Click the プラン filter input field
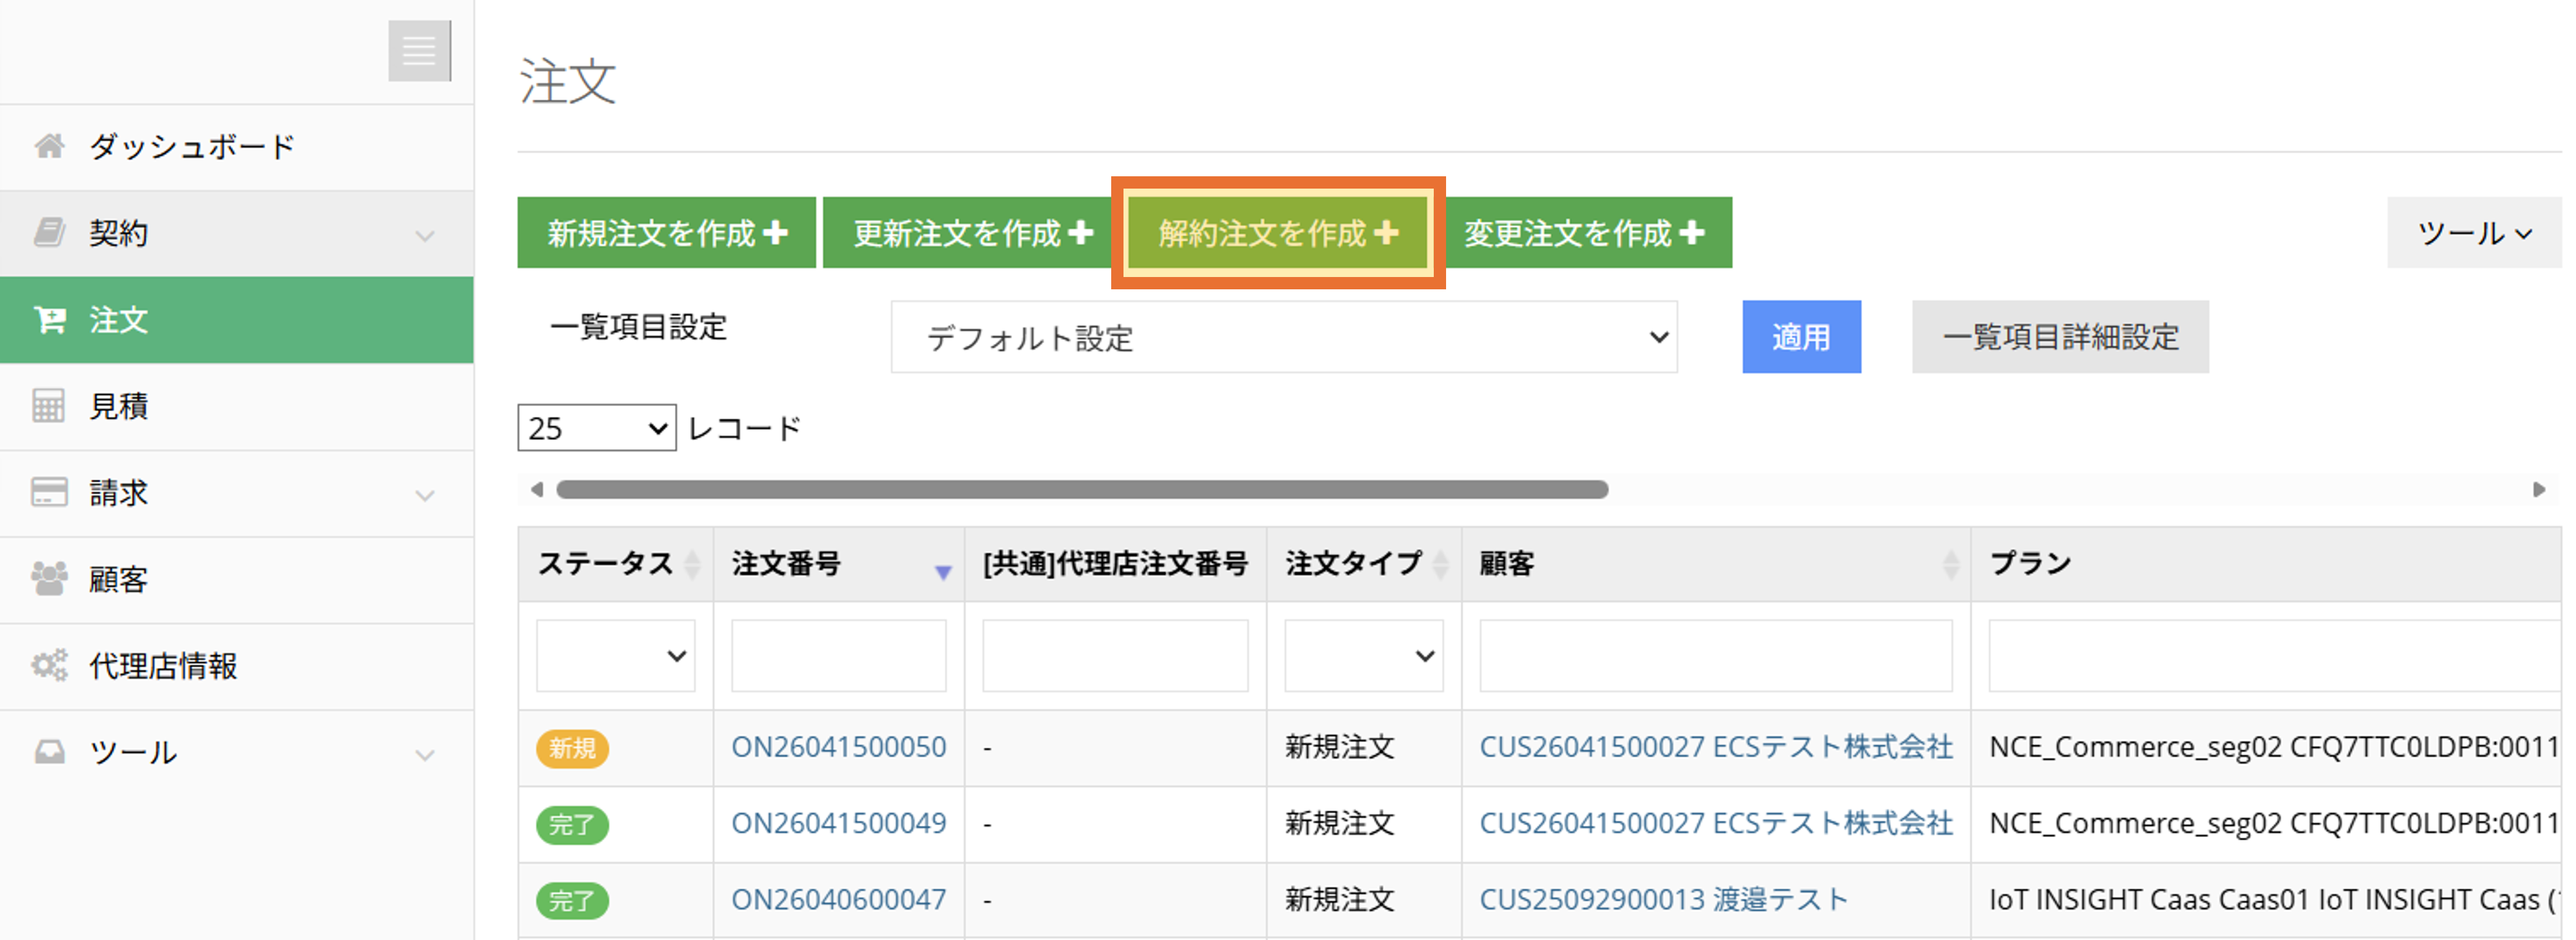The width and height of the screenshot is (2576, 940). pos(2274,656)
